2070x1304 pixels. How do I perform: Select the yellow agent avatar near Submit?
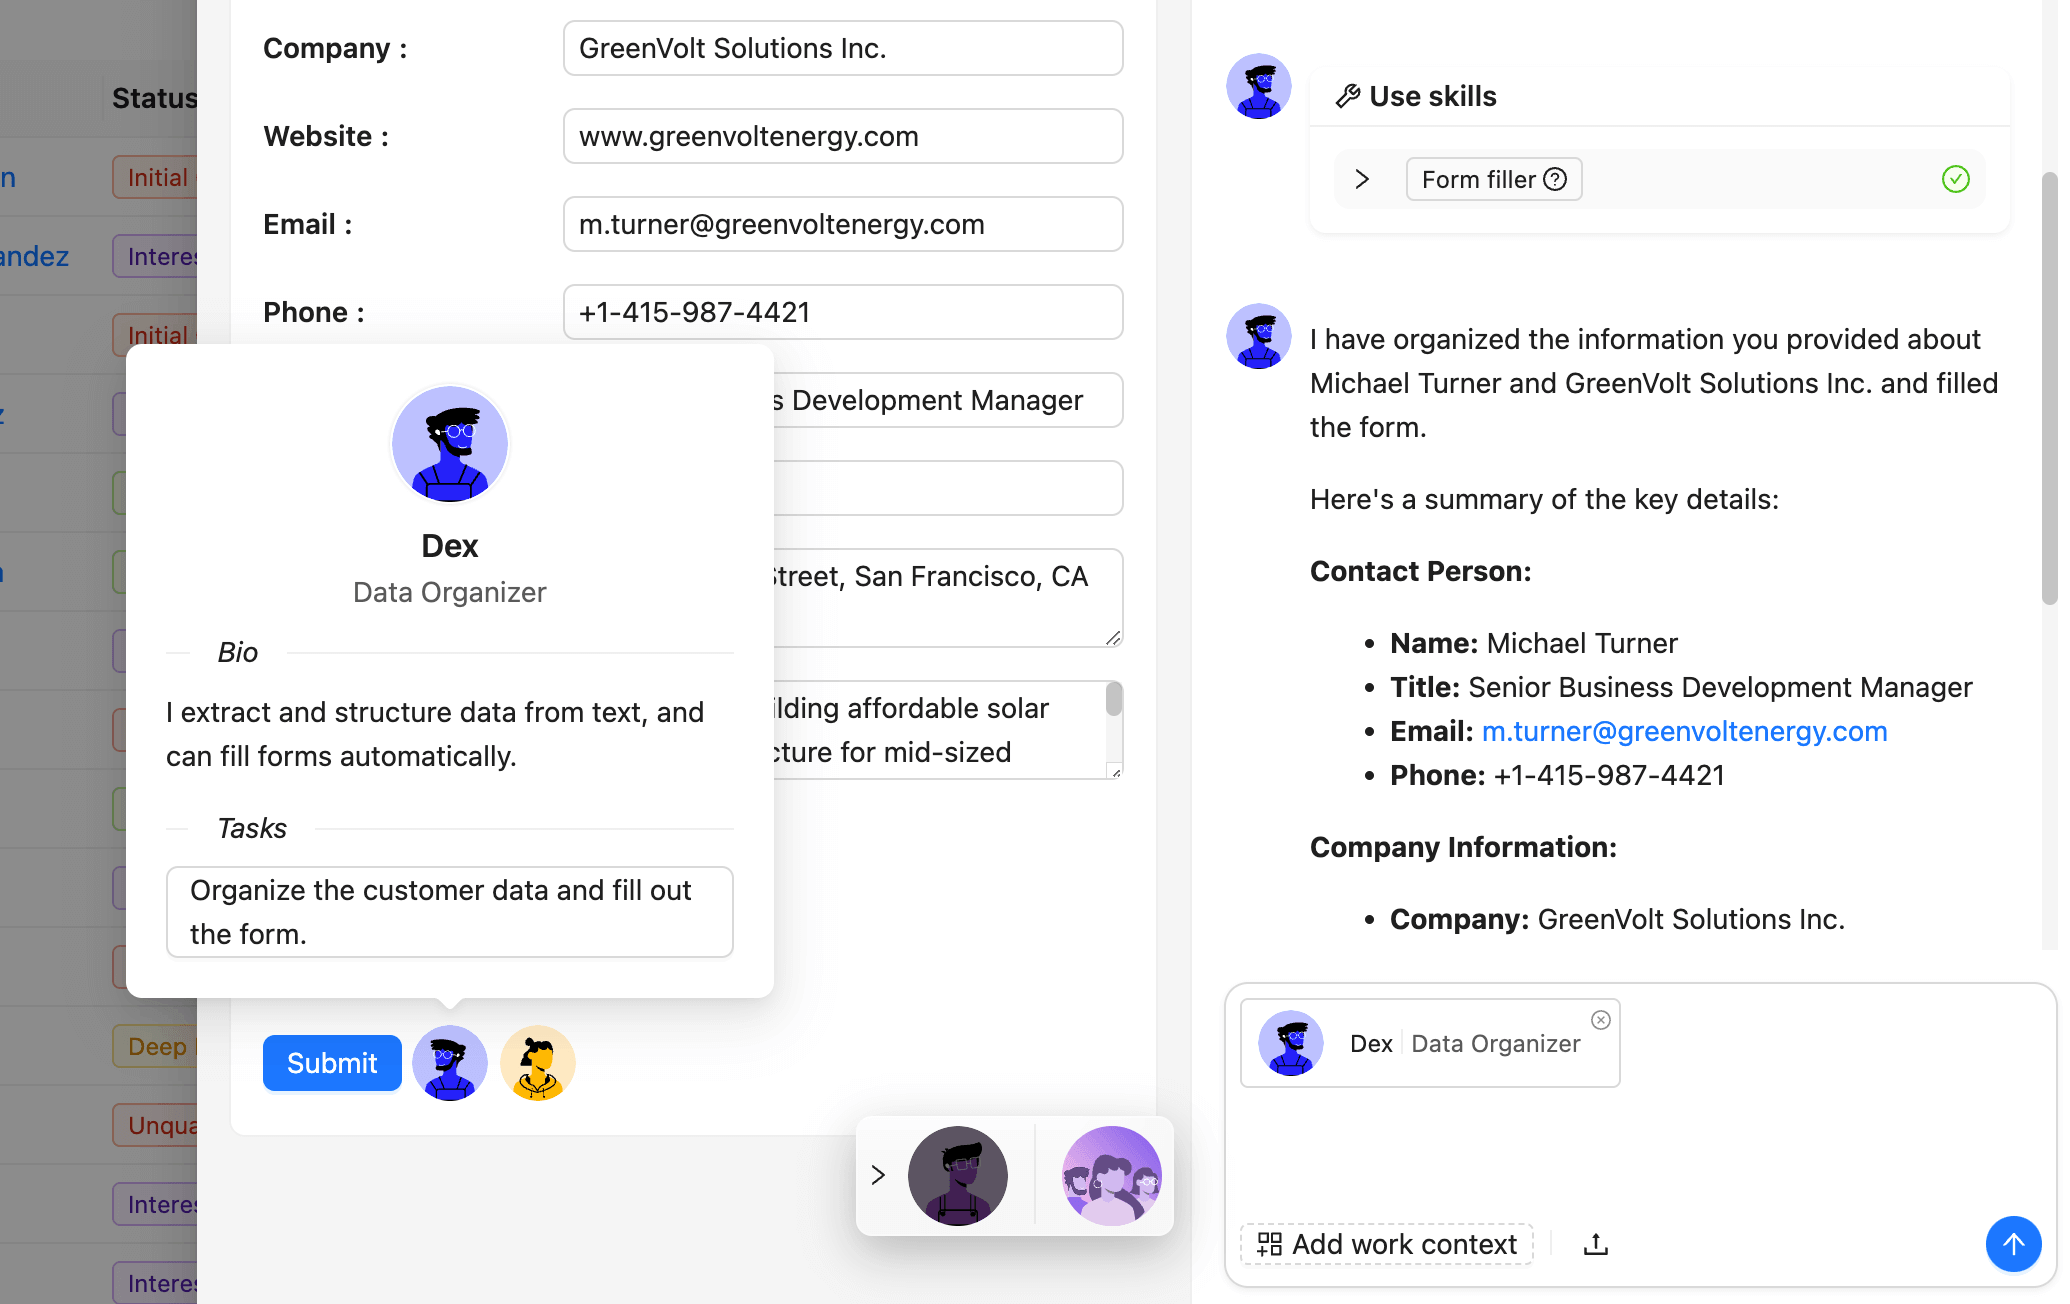tap(537, 1063)
